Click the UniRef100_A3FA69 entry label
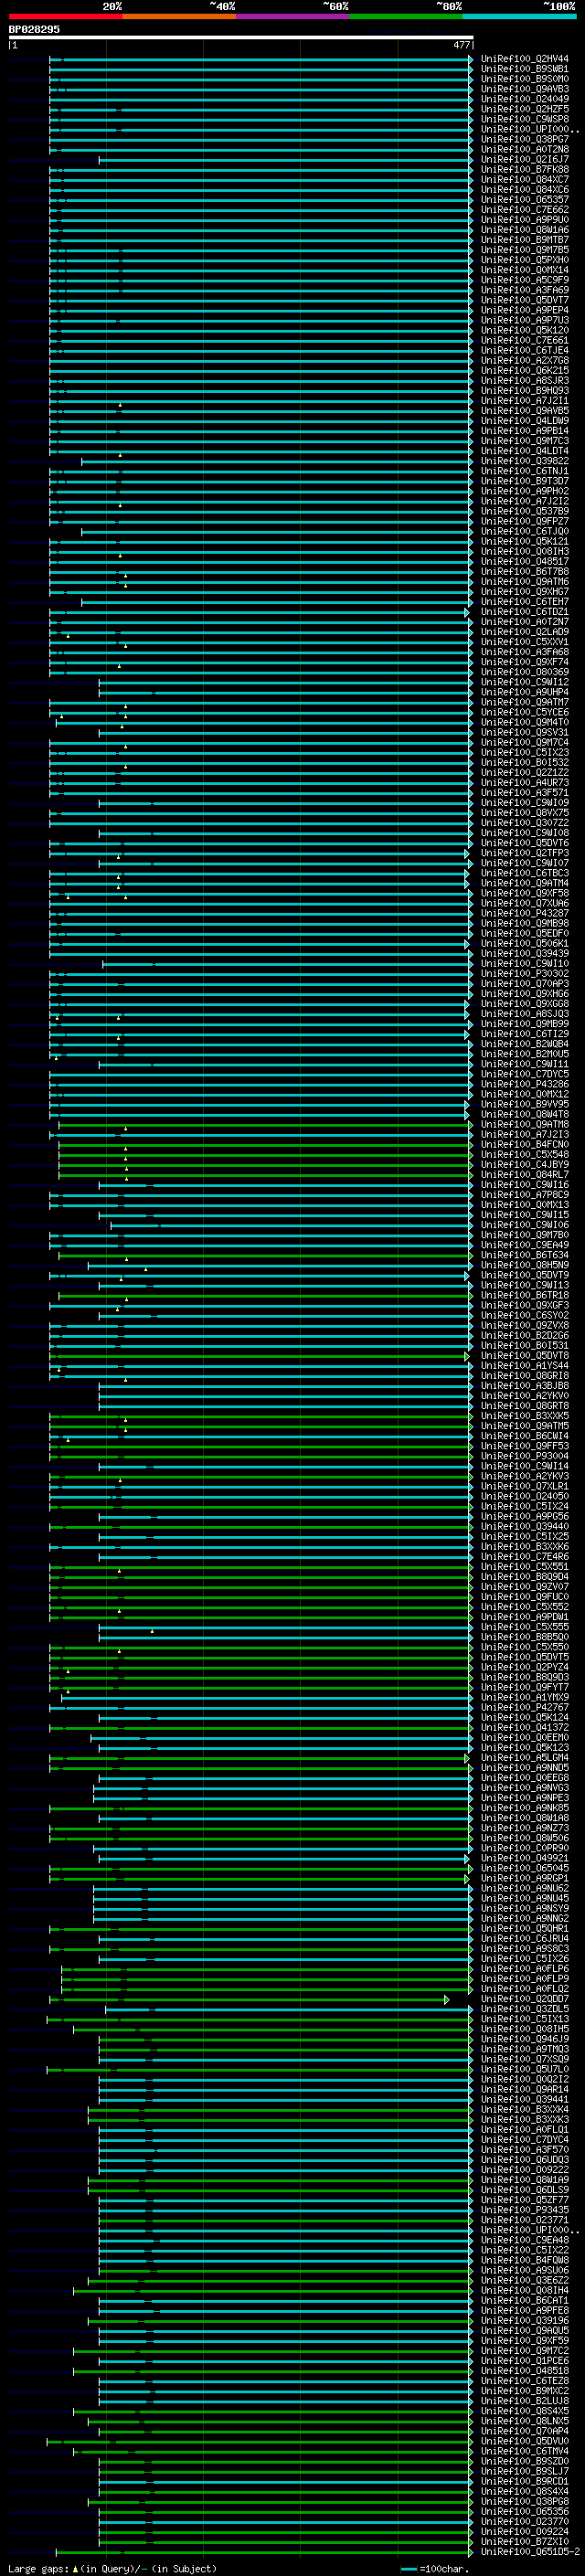This screenshot has width=585, height=2576. [x=525, y=290]
